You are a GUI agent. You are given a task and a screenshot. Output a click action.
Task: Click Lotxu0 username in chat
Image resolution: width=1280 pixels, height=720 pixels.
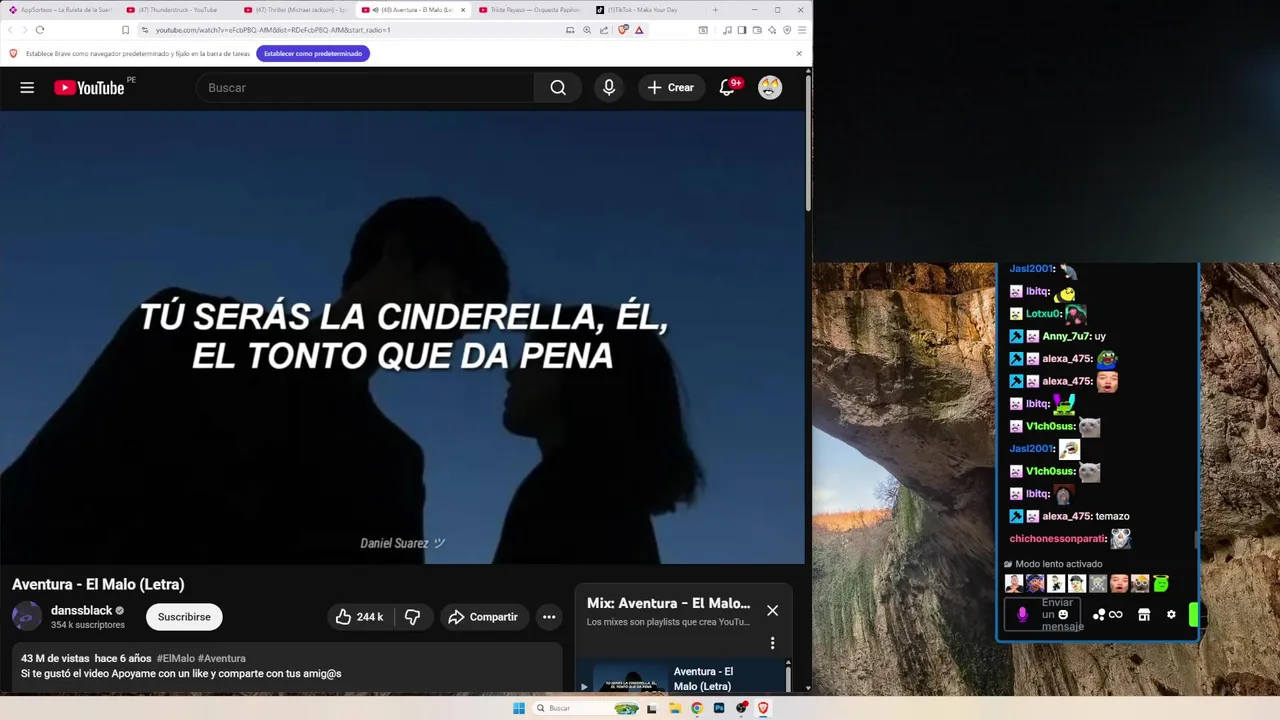[1043, 314]
